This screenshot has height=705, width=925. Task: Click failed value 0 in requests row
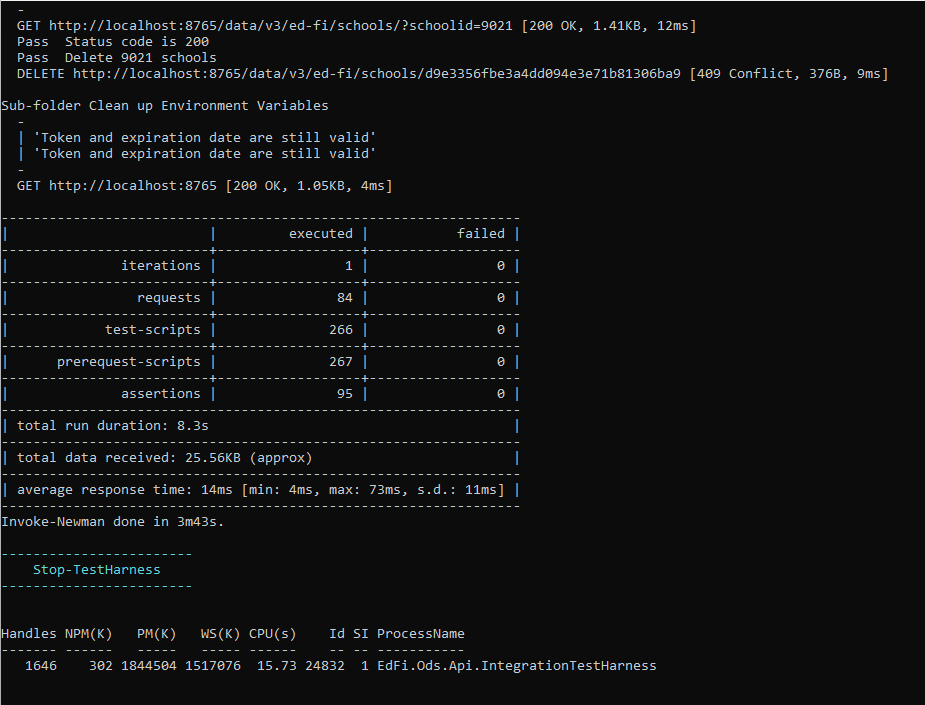501,298
